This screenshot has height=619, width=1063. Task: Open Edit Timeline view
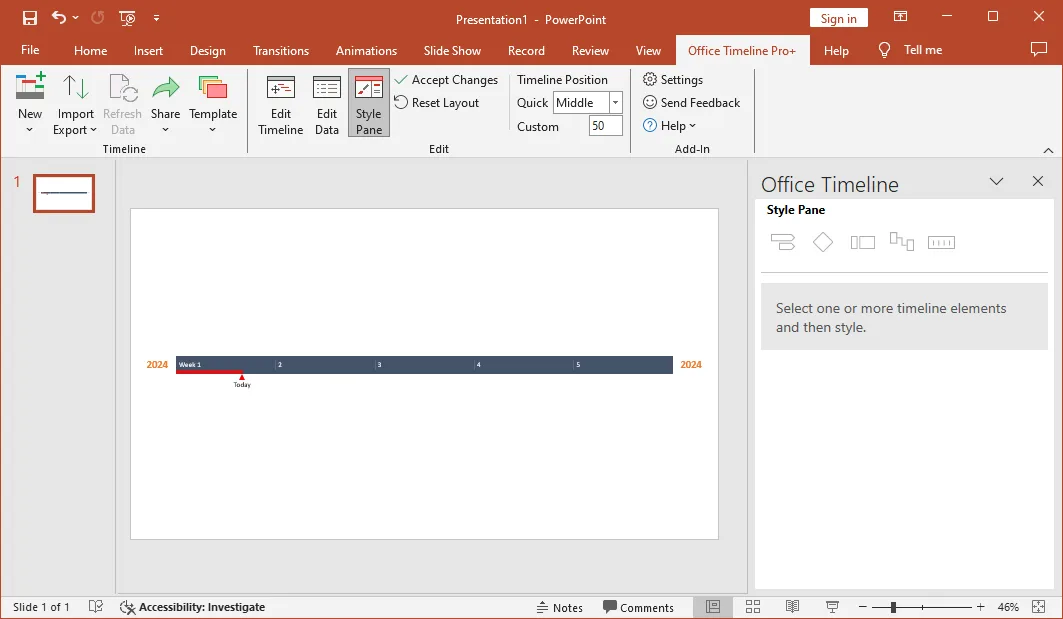[x=281, y=103]
